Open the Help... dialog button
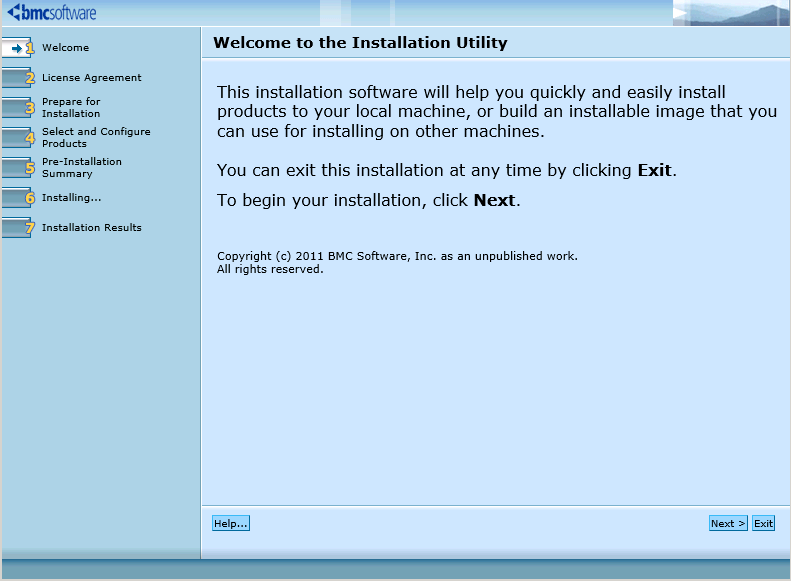This screenshot has width=791, height=581. click(231, 524)
